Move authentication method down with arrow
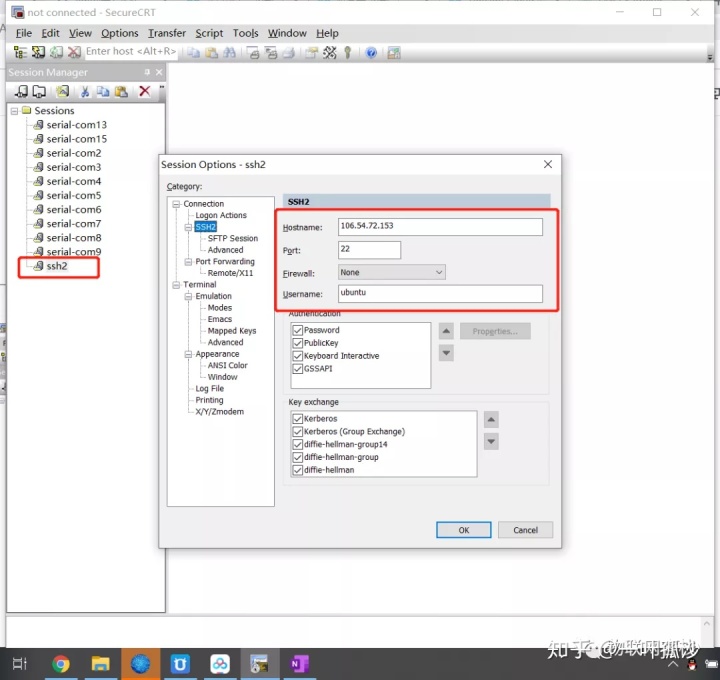The width and height of the screenshot is (720, 680). [x=446, y=353]
